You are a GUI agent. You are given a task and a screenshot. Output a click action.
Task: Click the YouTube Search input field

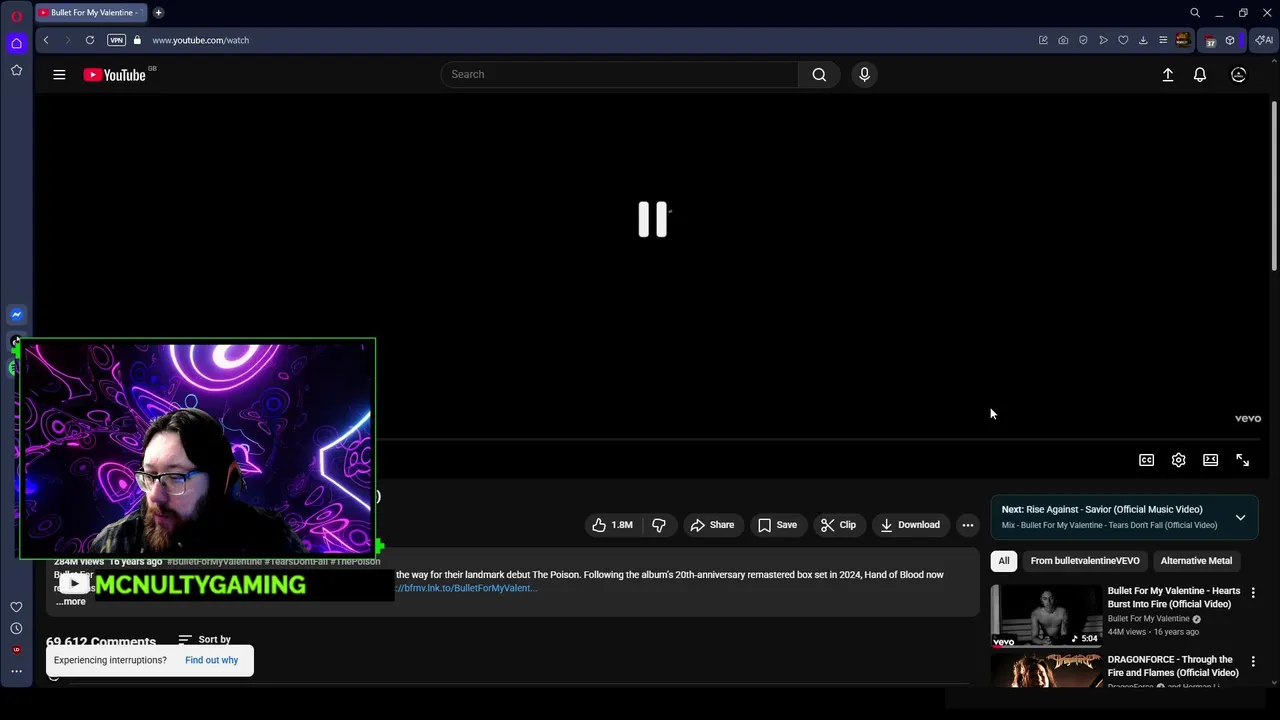(x=620, y=74)
